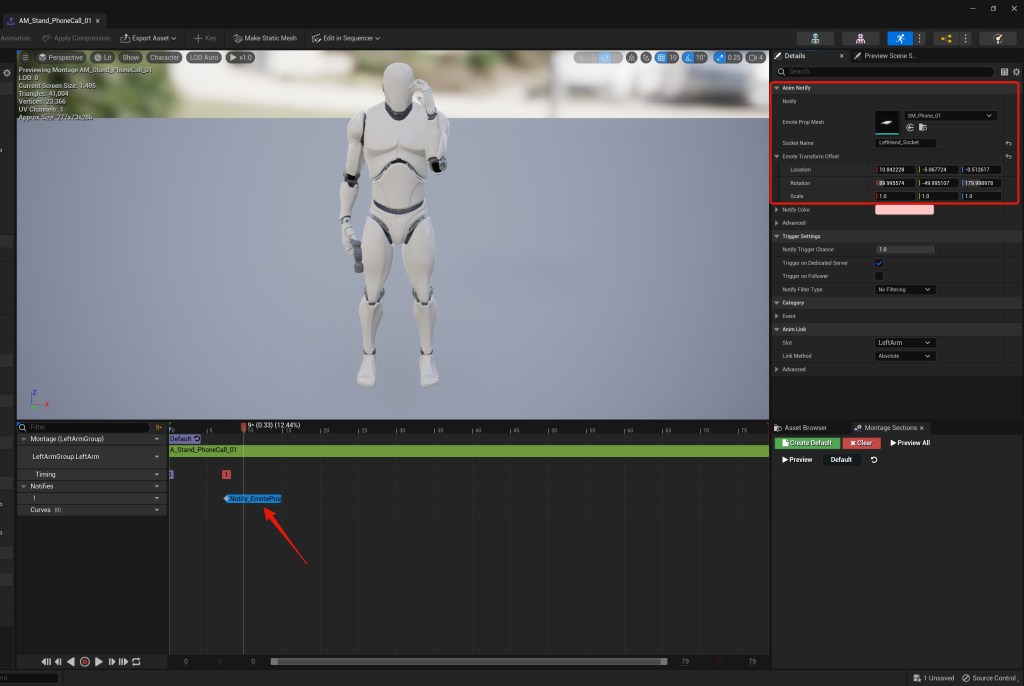1024x686 pixels.
Task: Click the Animation mode running-figure icon
Action: coord(898,38)
